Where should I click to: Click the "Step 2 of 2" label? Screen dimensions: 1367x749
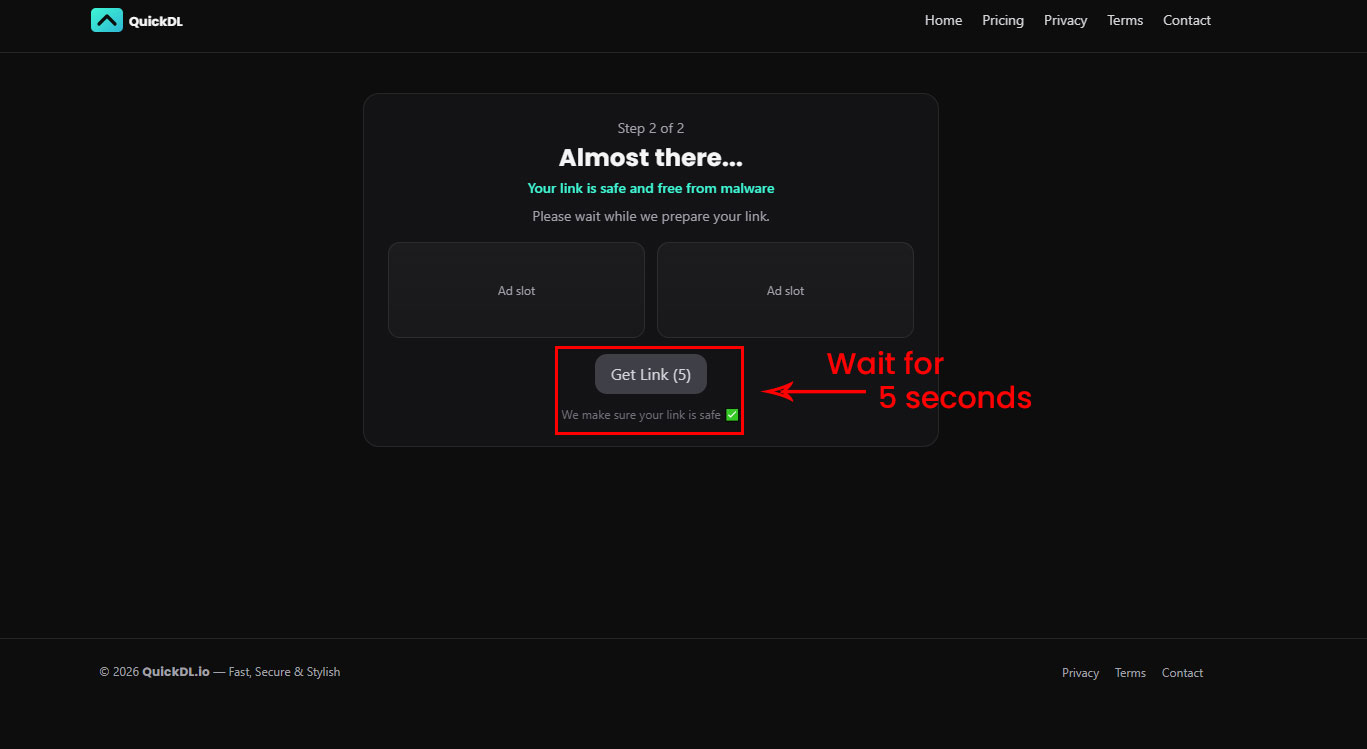pyautogui.click(x=650, y=128)
